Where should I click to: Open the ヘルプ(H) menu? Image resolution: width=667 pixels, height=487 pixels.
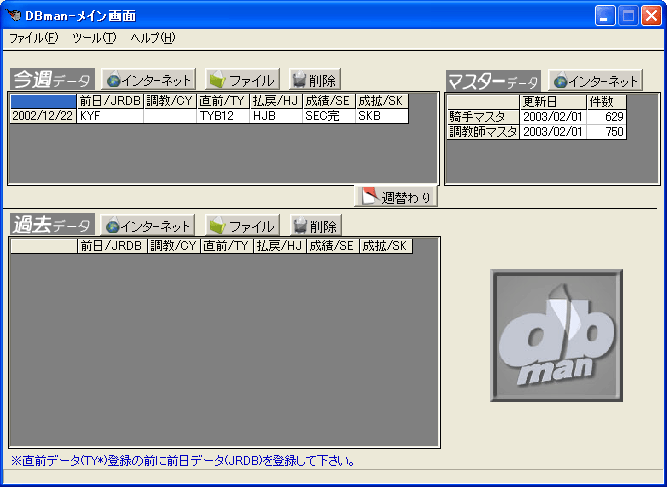click(x=152, y=38)
